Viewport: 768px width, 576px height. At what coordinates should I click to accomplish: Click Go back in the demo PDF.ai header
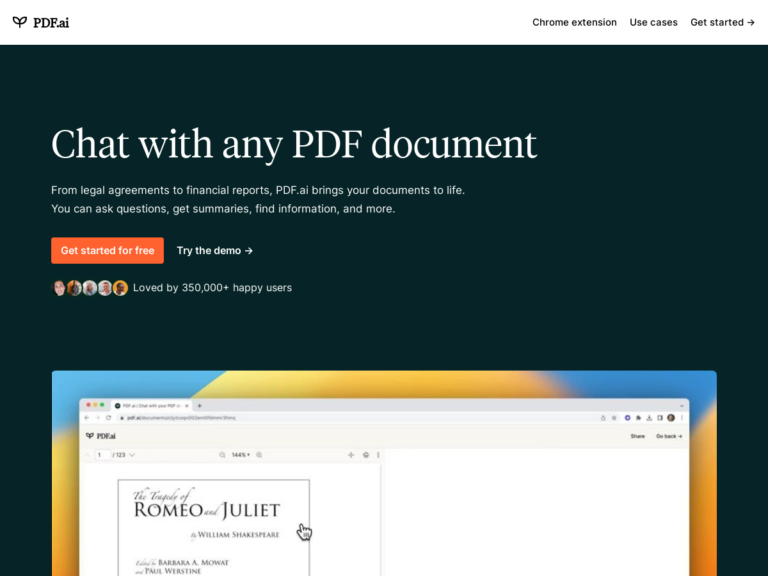tap(669, 436)
